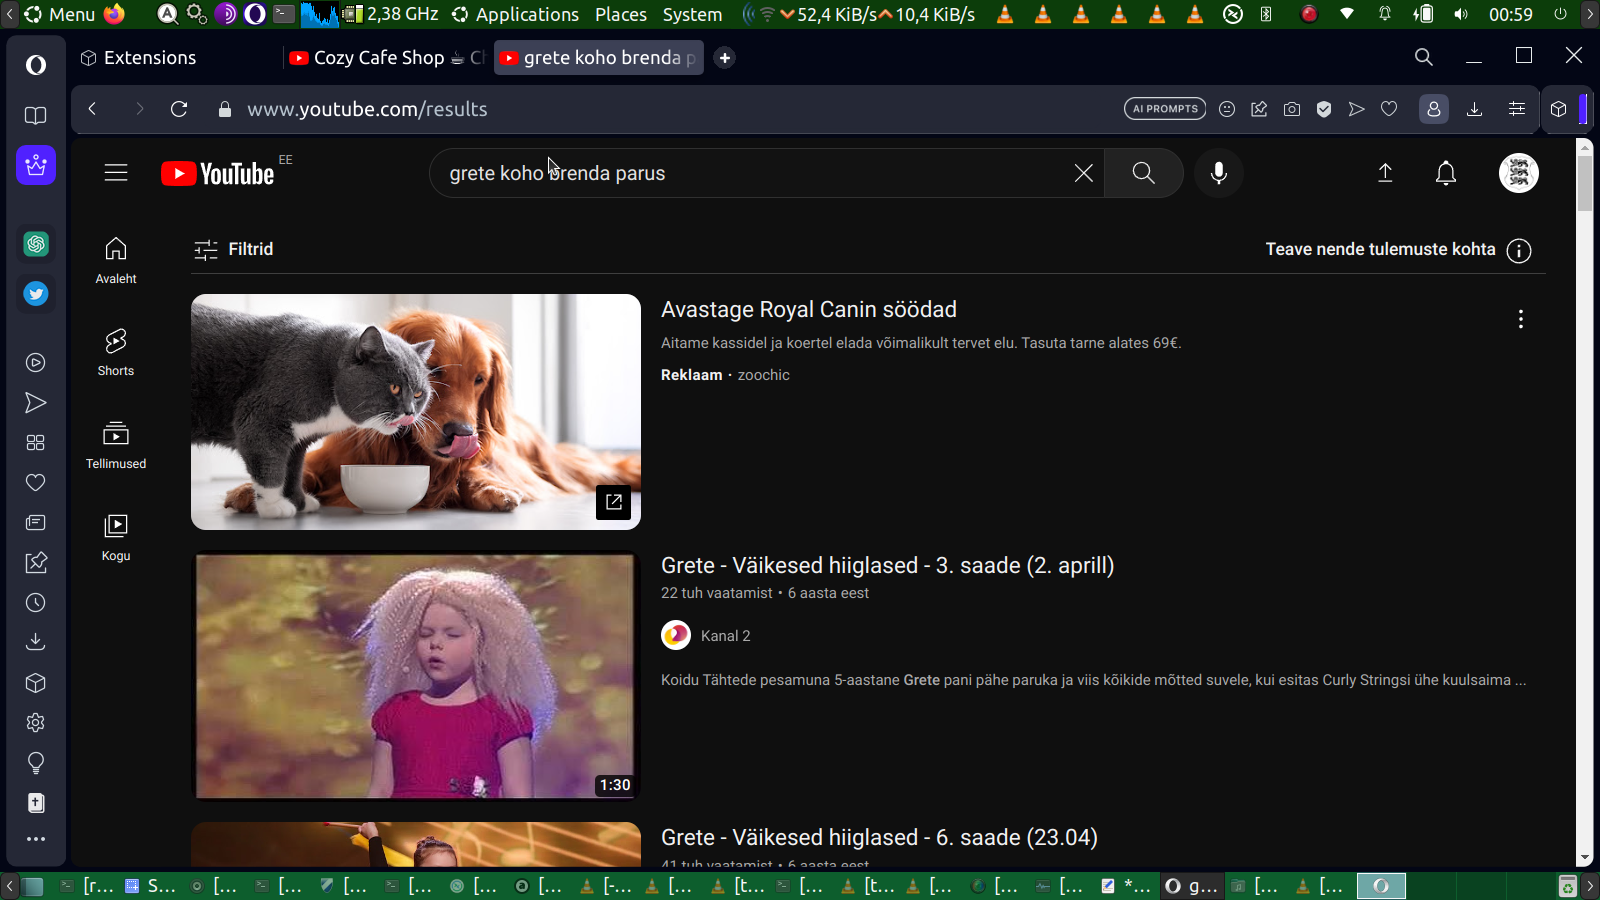Image resolution: width=1600 pixels, height=900 pixels.
Task: Click the panel clock showing 00:59
Action: pos(1510,14)
